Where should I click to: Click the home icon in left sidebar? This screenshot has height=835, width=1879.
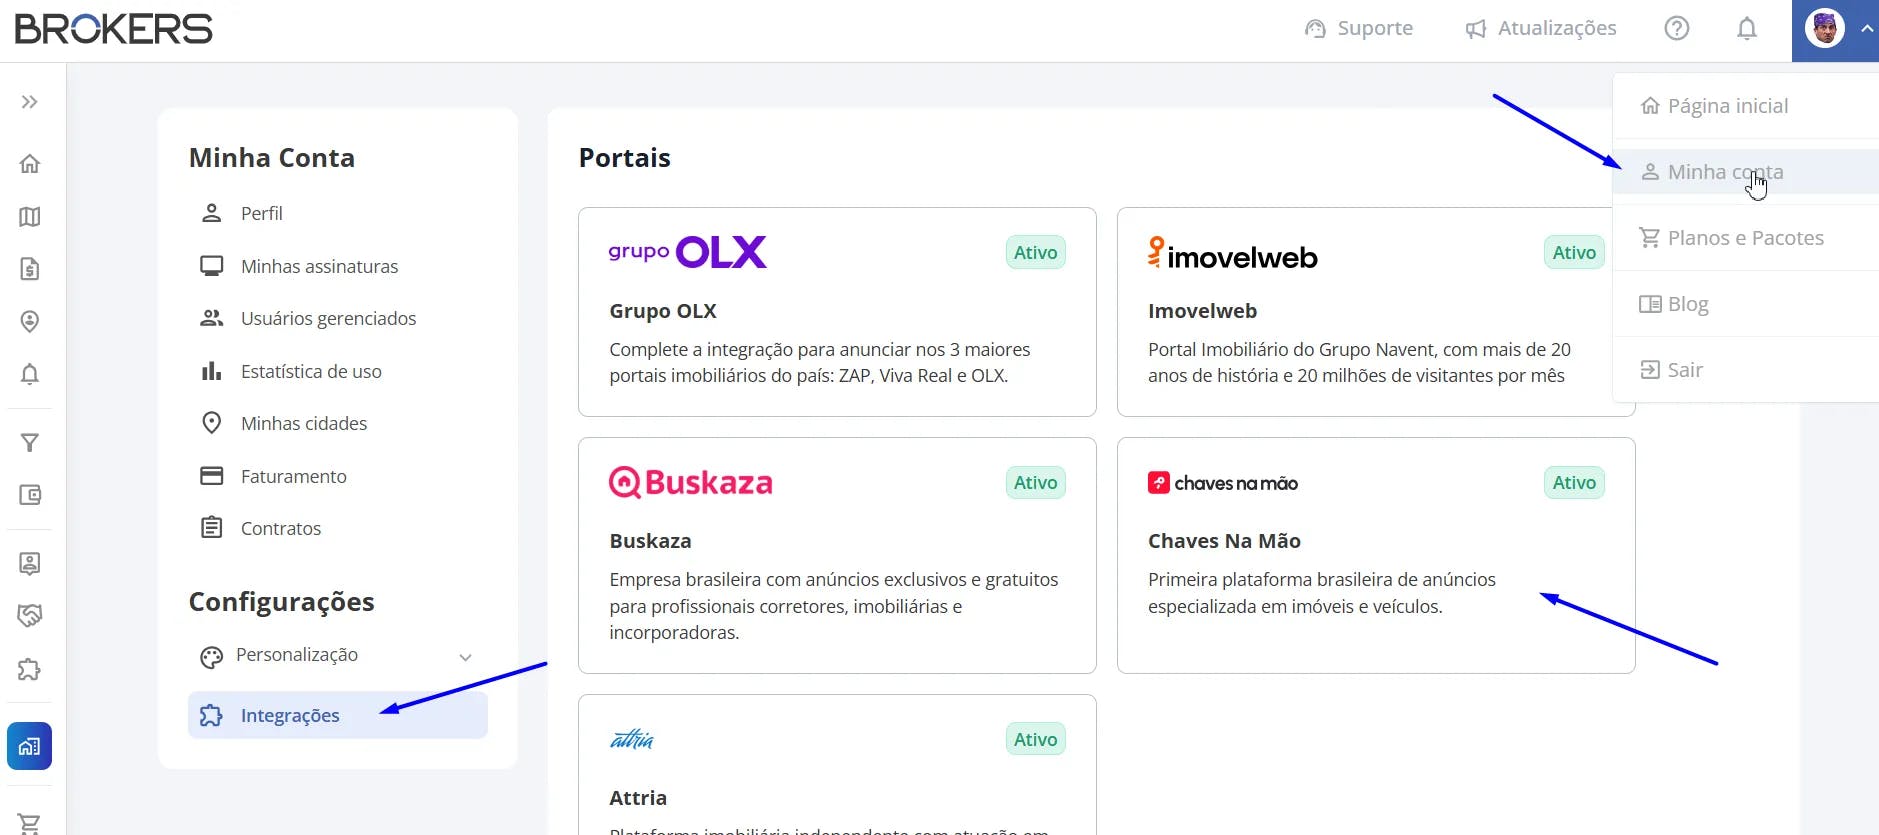click(30, 164)
